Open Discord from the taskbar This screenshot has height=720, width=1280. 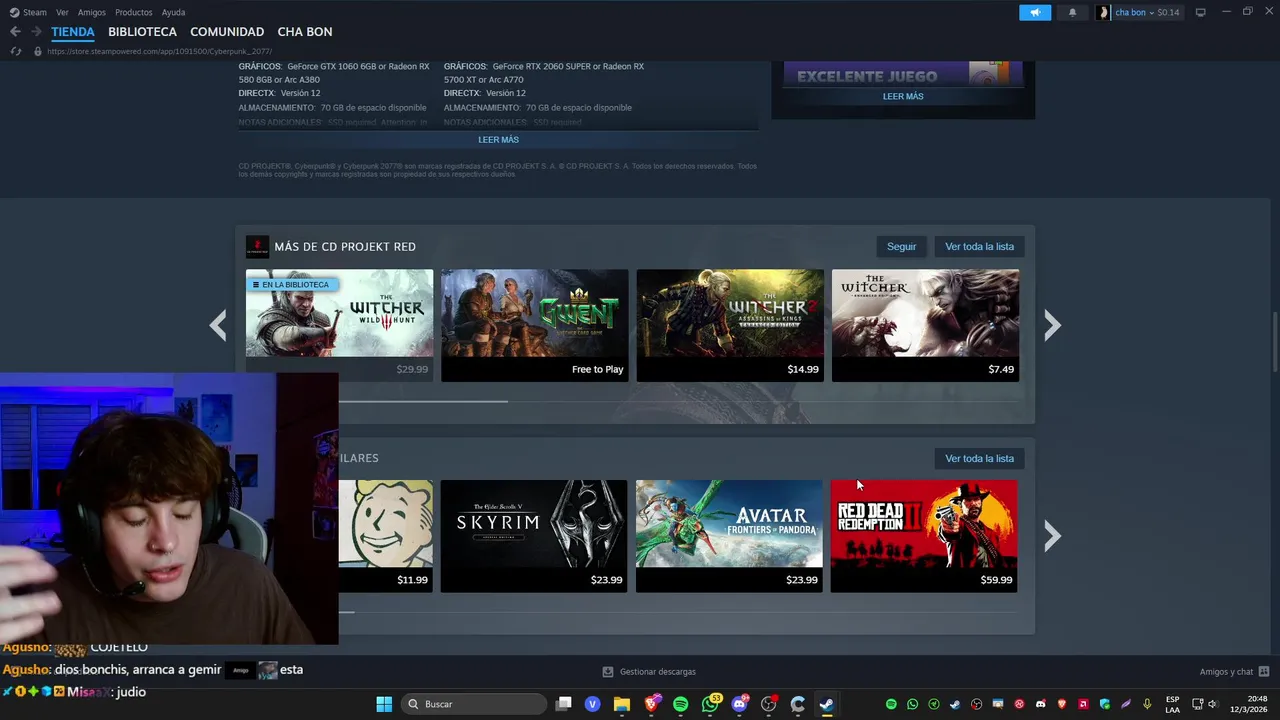click(740, 704)
